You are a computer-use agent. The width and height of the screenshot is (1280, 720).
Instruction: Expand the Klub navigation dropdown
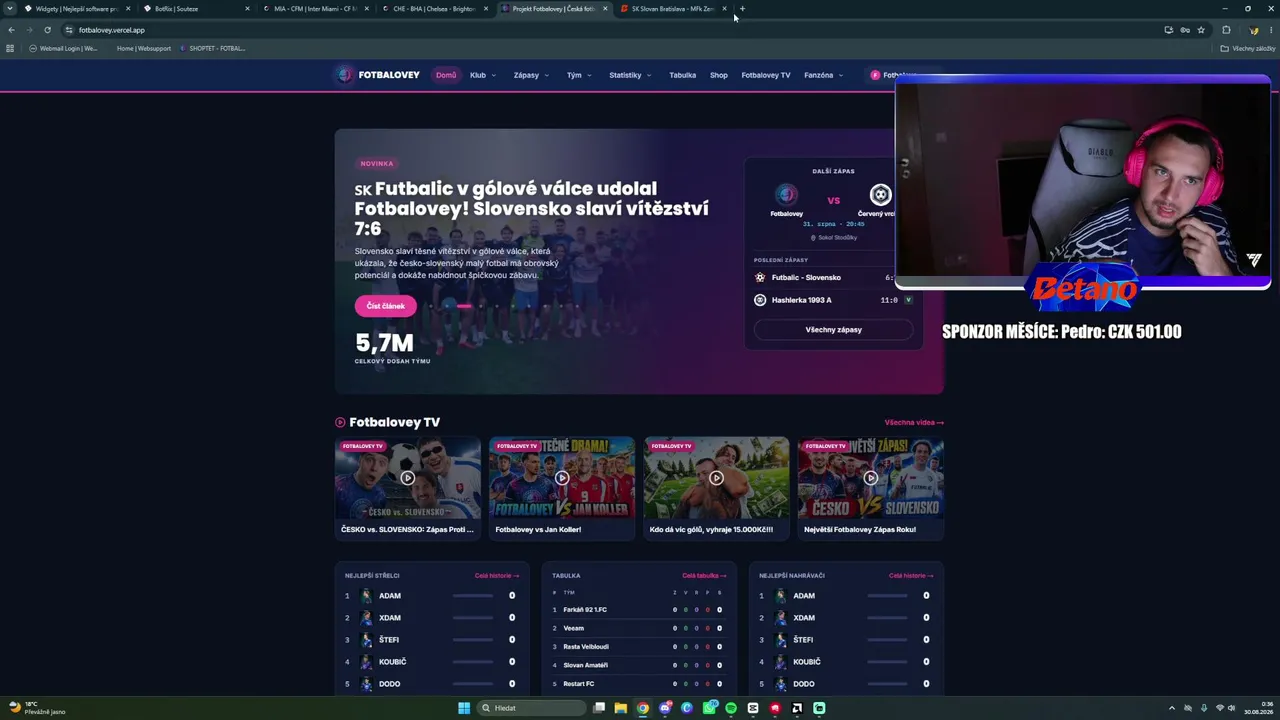[484, 75]
